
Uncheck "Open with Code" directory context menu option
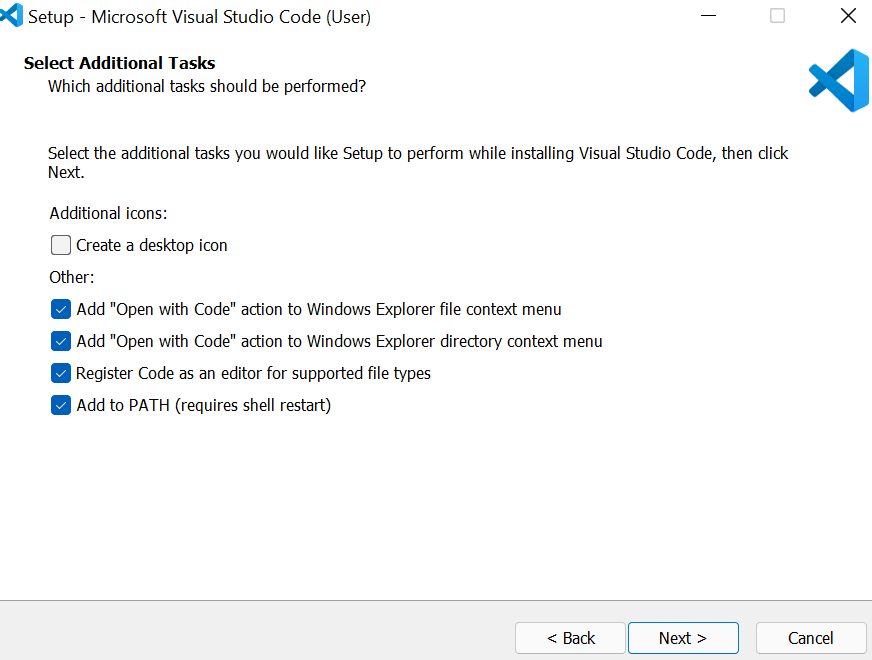[61, 341]
